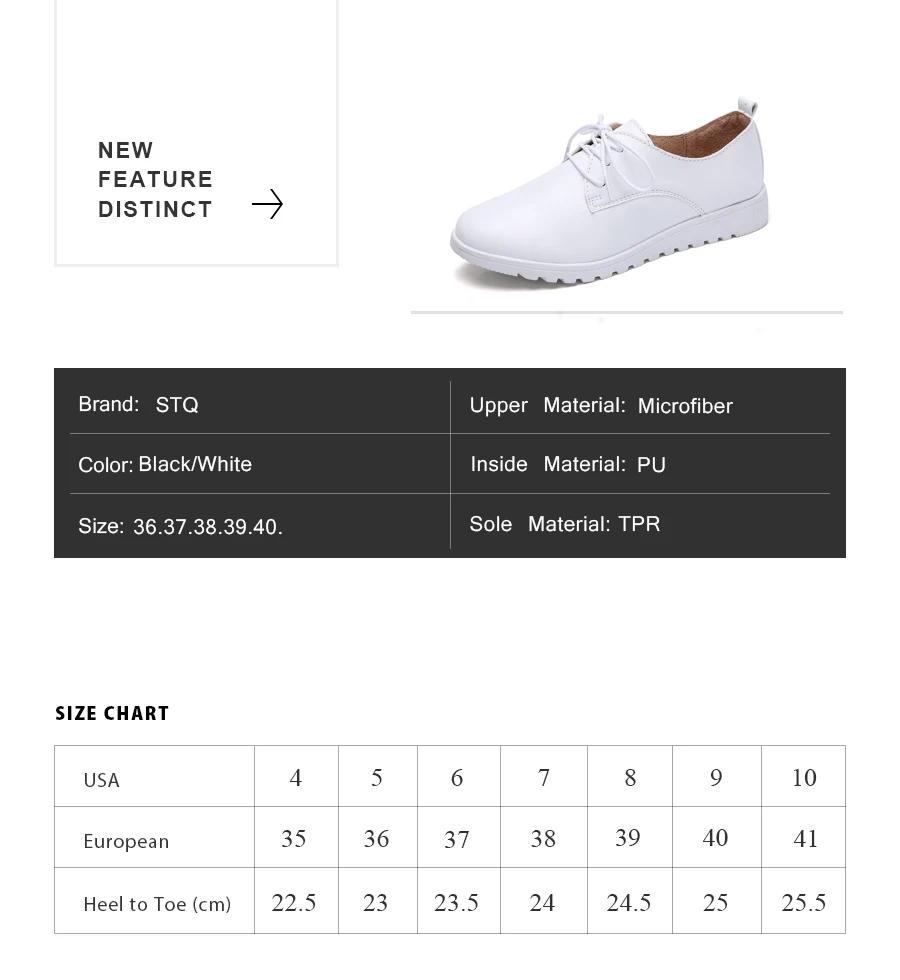Click the 24.5 heel to toe value

point(629,902)
